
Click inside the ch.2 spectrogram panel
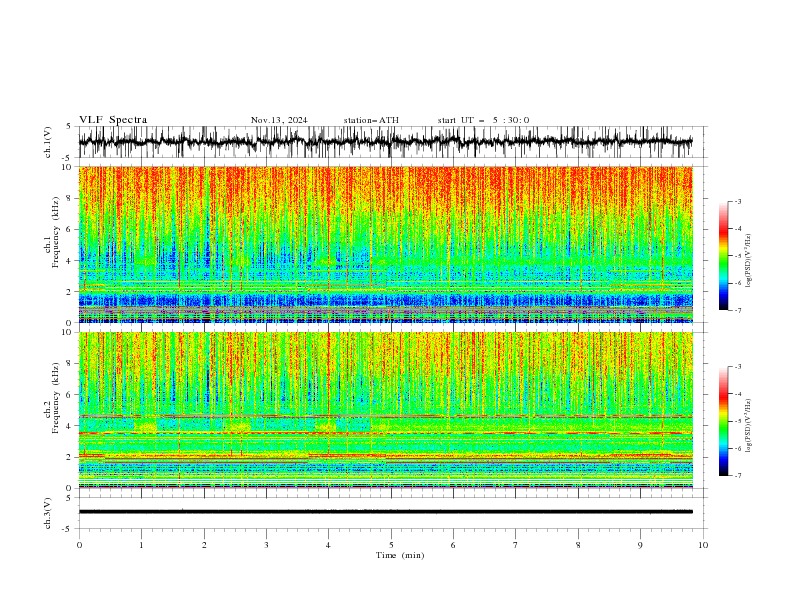point(385,410)
